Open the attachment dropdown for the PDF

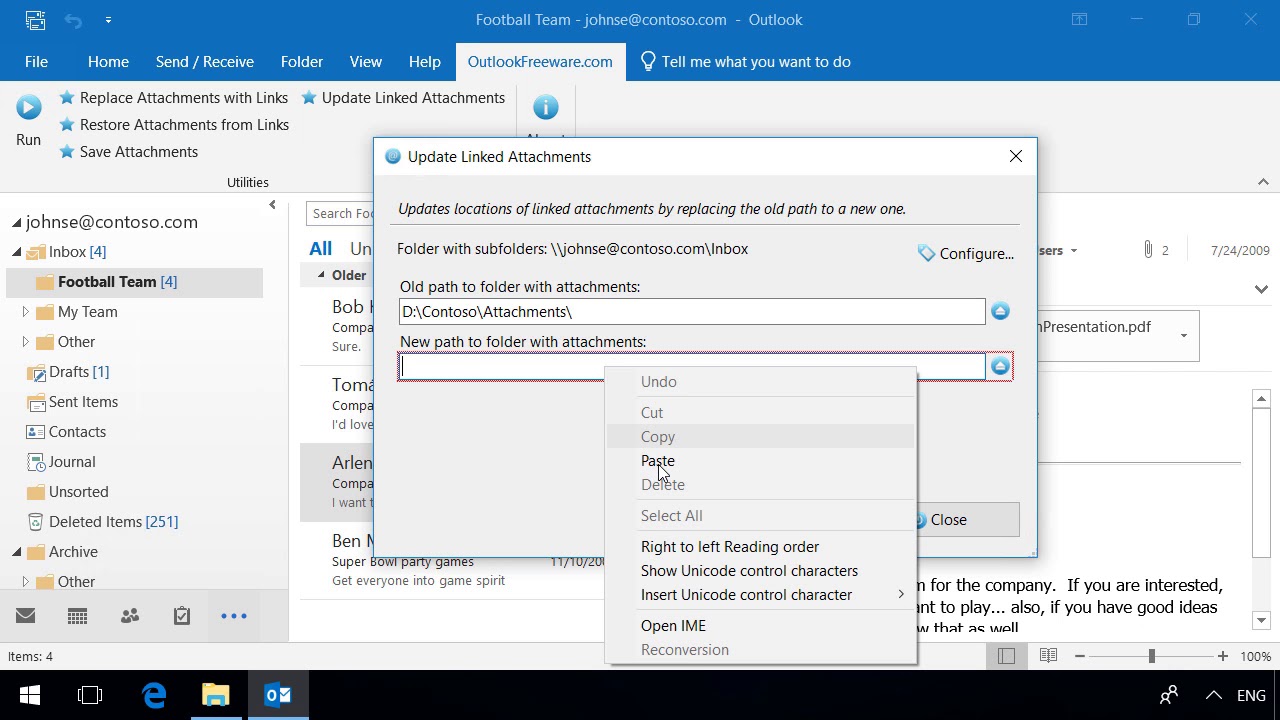coord(1184,336)
